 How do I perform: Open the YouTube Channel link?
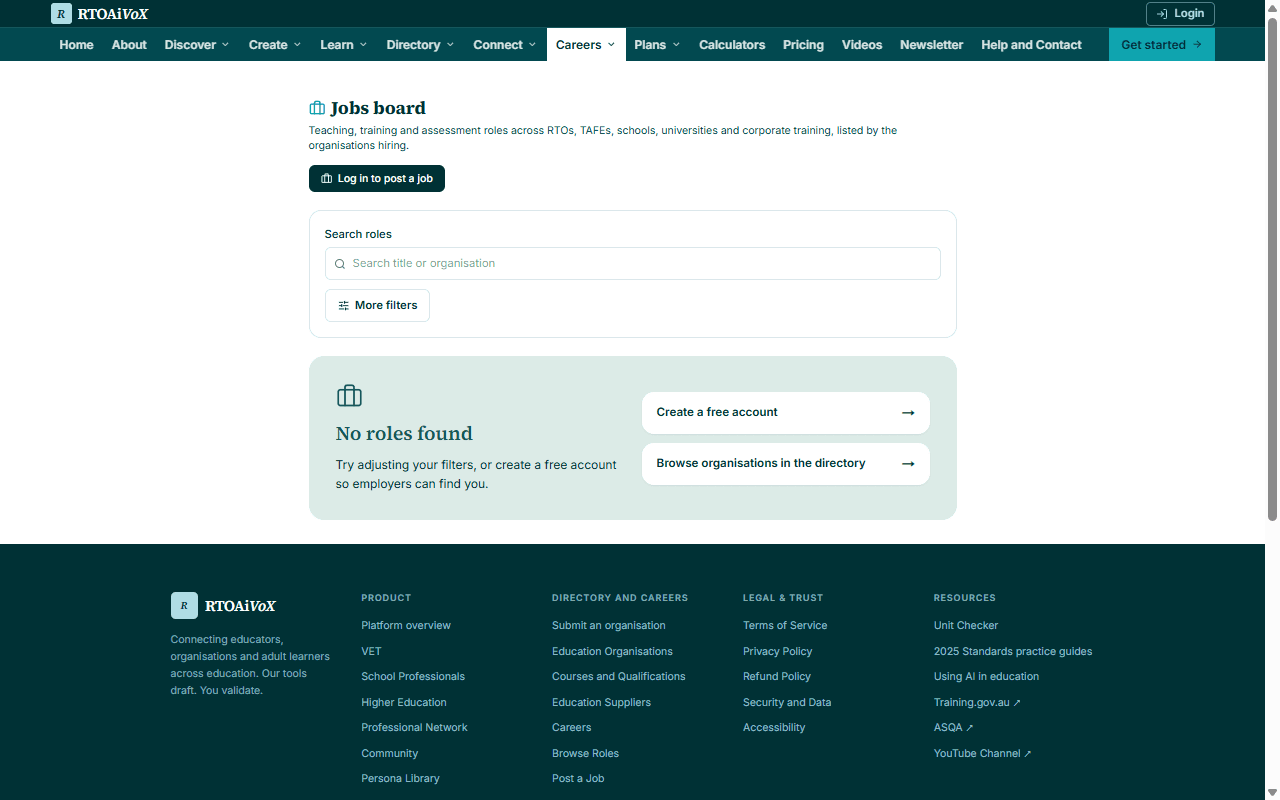point(982,754)
